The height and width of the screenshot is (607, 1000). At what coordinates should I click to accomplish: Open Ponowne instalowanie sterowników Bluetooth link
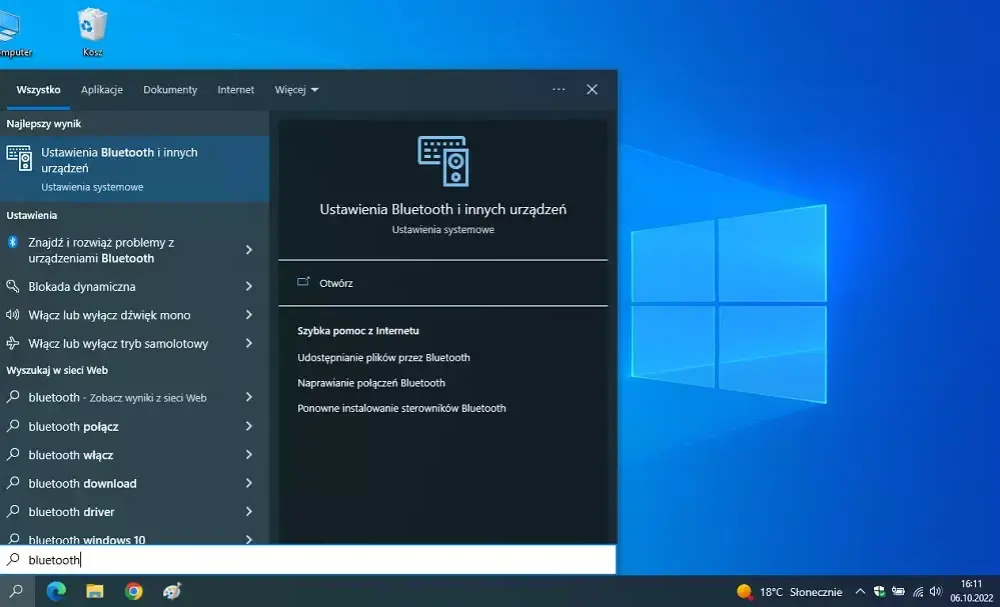tap(402, 408)
